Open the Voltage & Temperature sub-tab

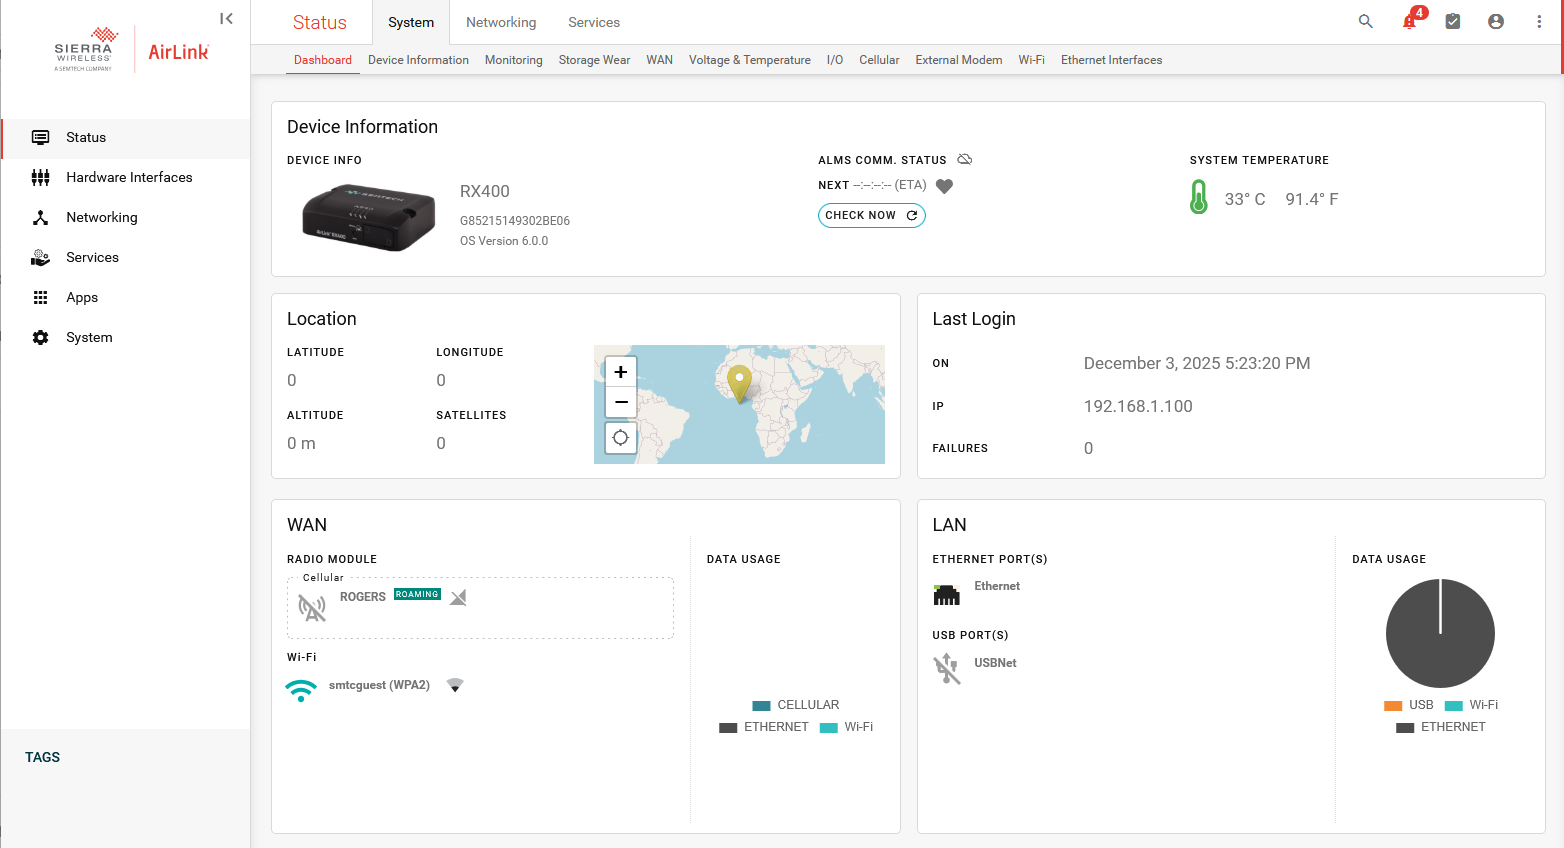point(749,60)
